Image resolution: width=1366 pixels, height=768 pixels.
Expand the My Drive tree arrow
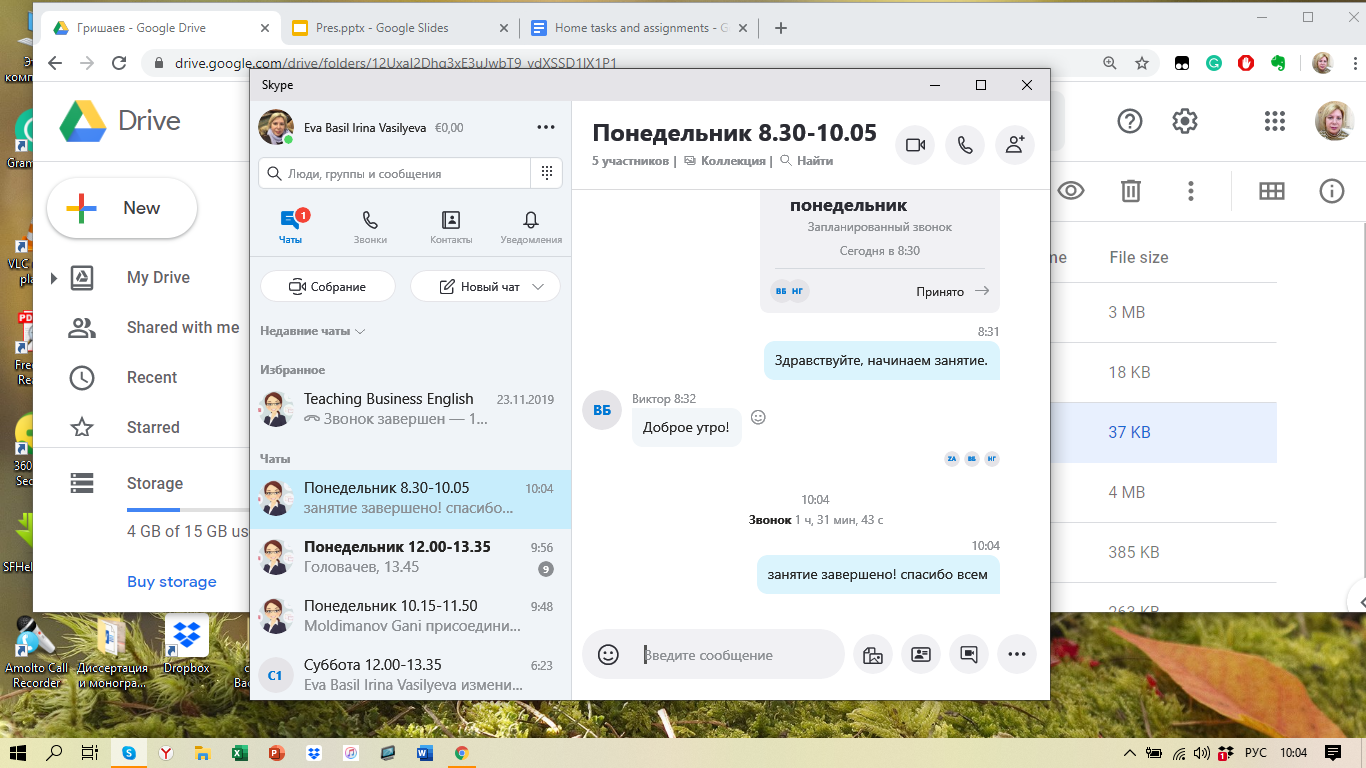point(54,278)
